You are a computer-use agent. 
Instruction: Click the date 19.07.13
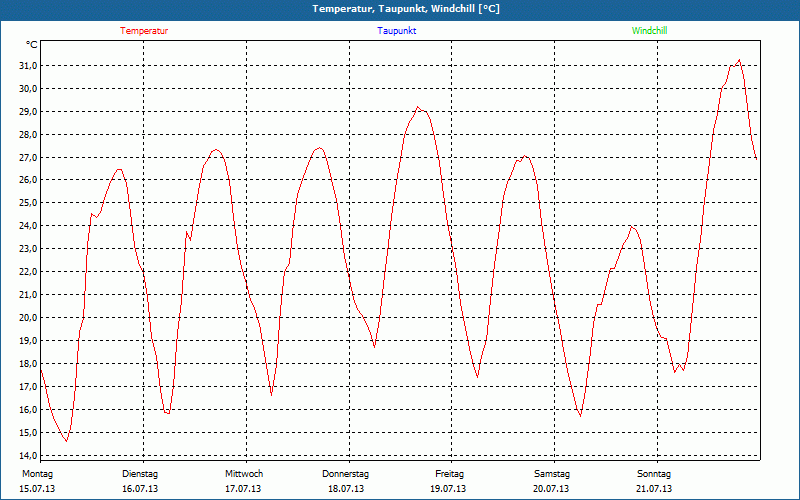[x=448, y=489]
